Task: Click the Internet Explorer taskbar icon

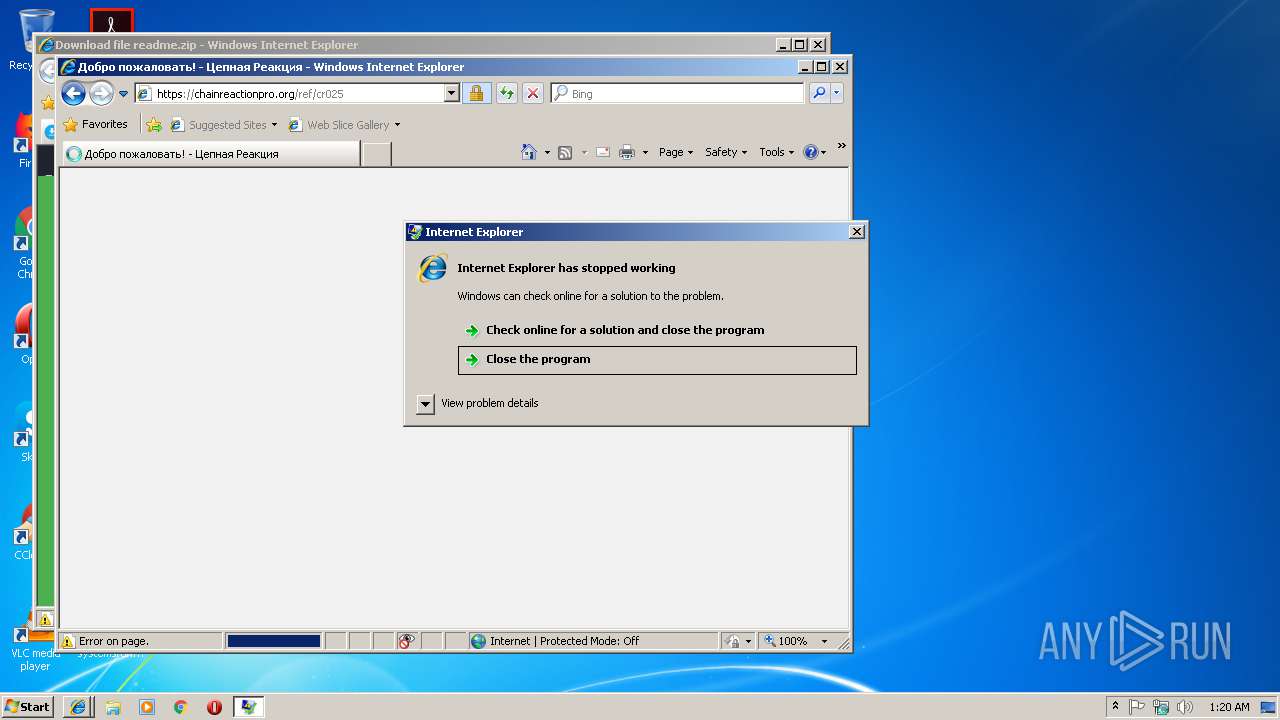Action: point(79,707)
